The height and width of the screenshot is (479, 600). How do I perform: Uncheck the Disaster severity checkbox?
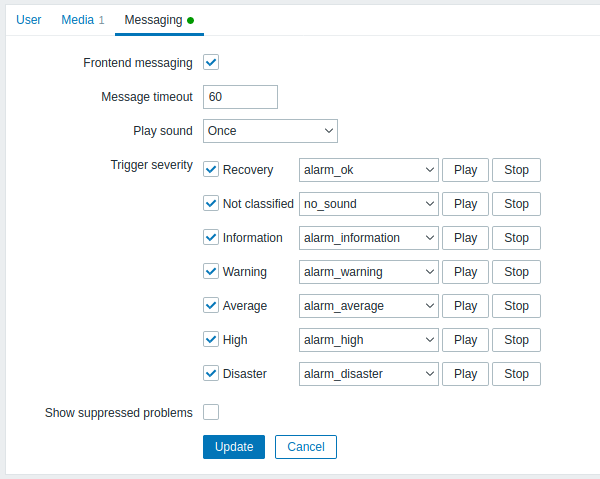pyautogui.click(x=211, y=373)
